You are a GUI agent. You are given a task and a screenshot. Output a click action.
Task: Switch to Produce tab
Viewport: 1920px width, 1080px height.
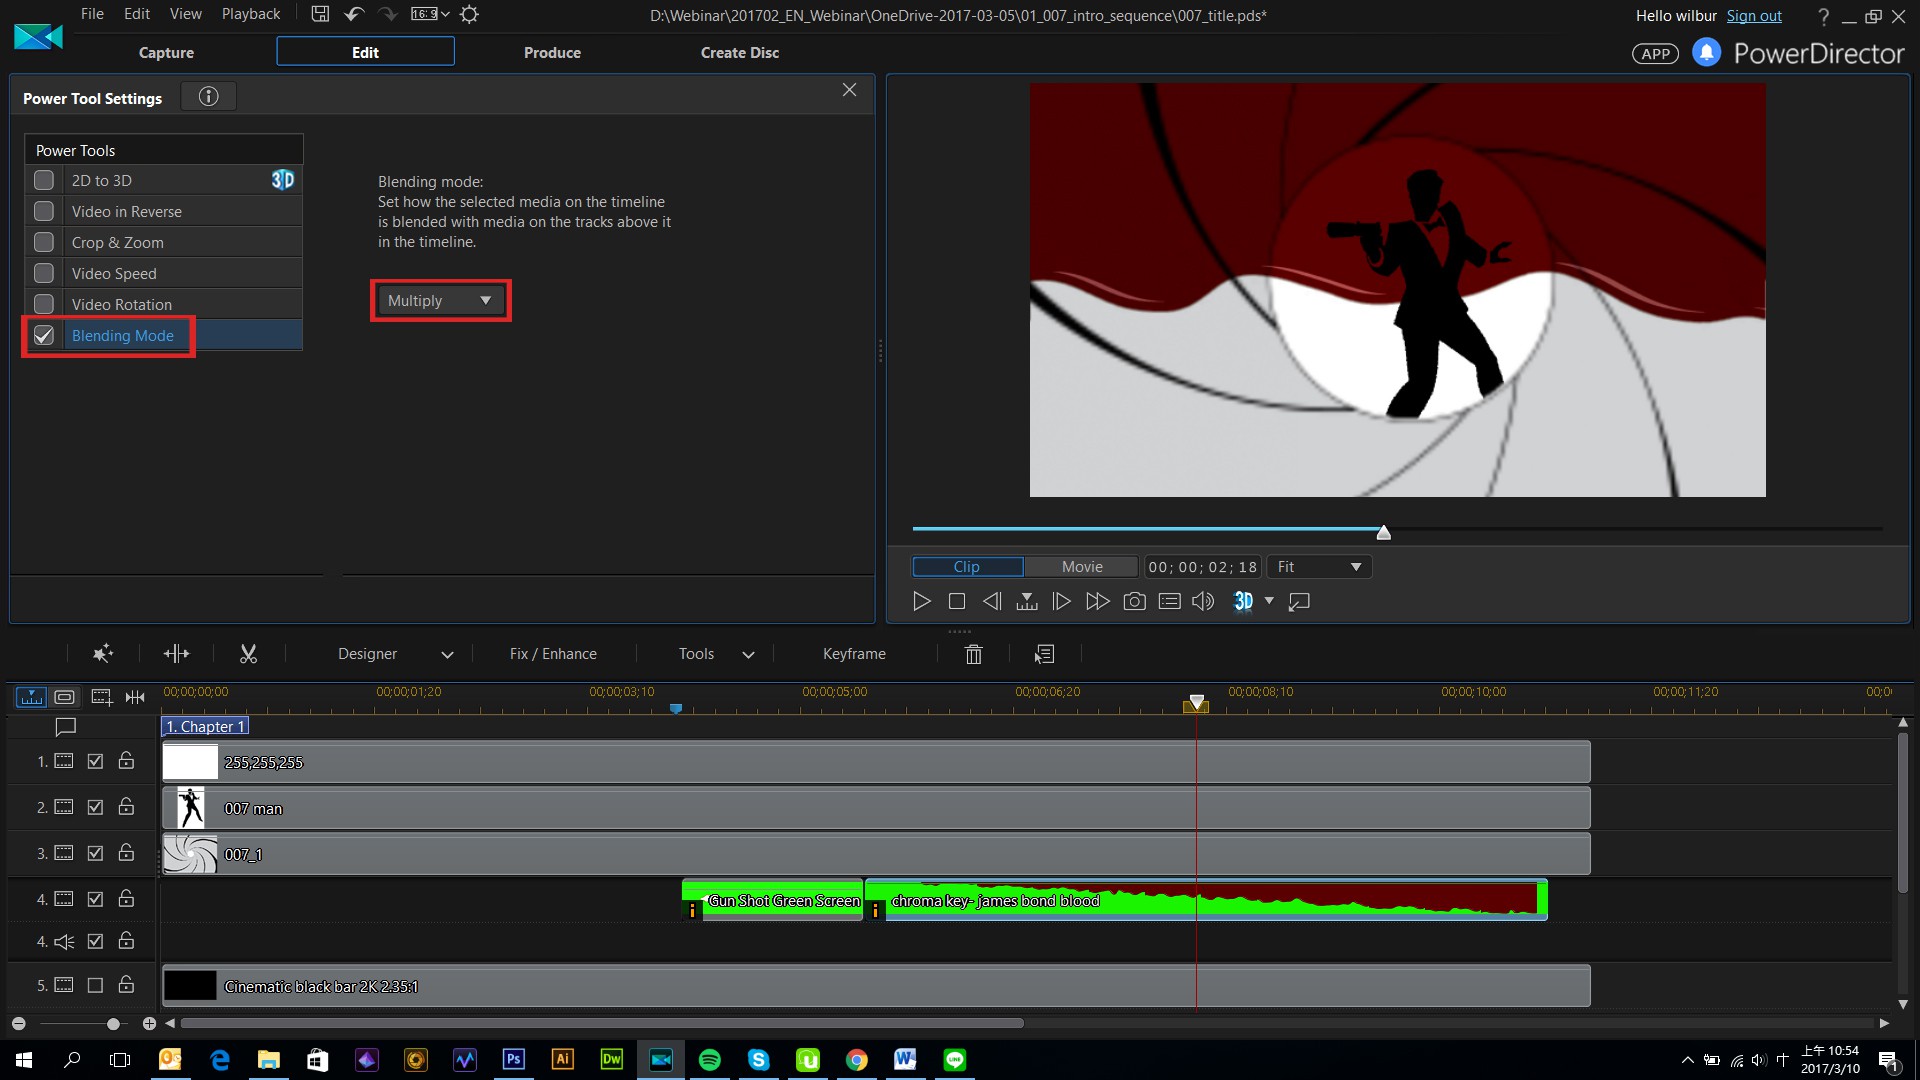point(552,52)
